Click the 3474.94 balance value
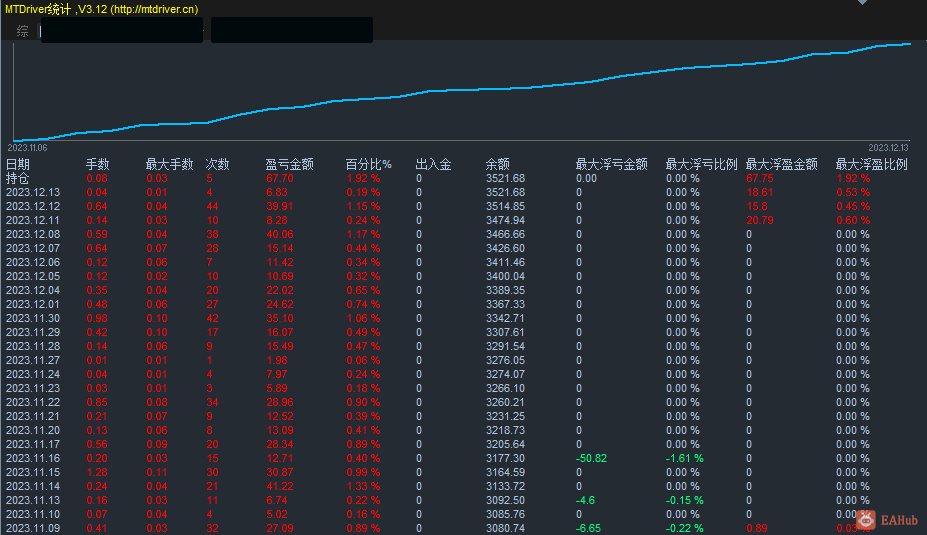Screen dimensions: 927x535 coord(505,220)
